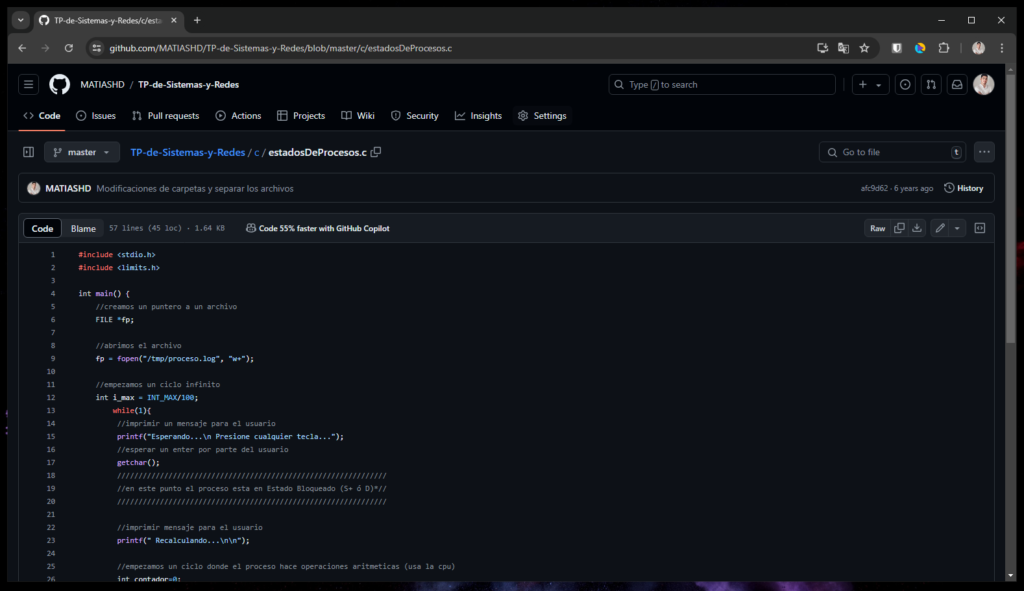Edit the file with the pencil icon

pyautogui.click(x=938, y=228)
